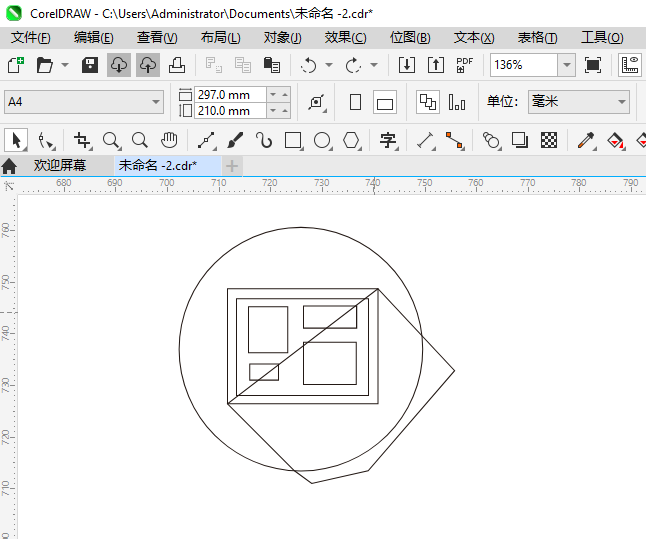Click the Print icon
This screenshot has width=646, height=539.
177,65
